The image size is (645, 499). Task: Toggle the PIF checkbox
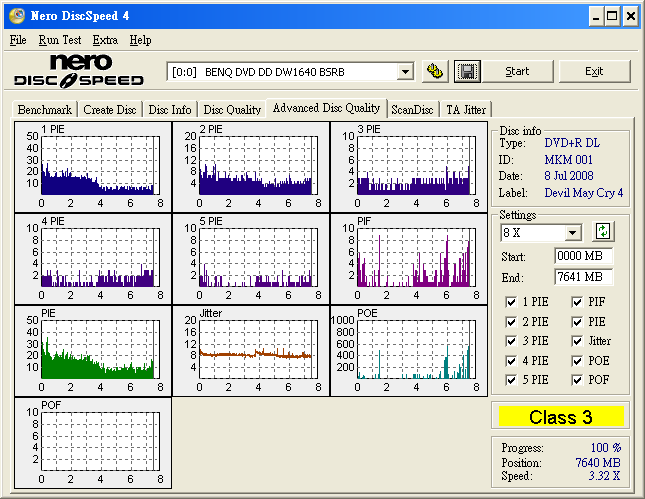coord(578,302)
